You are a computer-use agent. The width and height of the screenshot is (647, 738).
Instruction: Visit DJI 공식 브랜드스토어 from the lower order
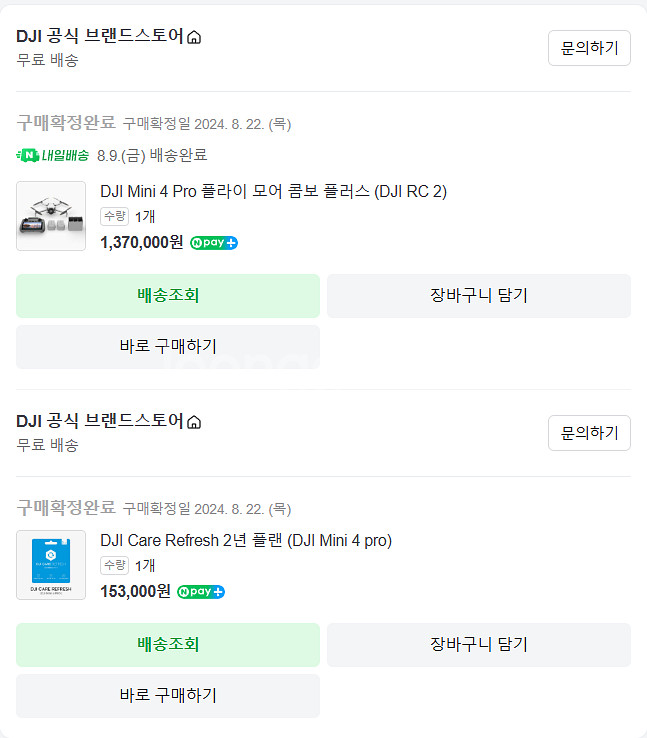[100, 421]
